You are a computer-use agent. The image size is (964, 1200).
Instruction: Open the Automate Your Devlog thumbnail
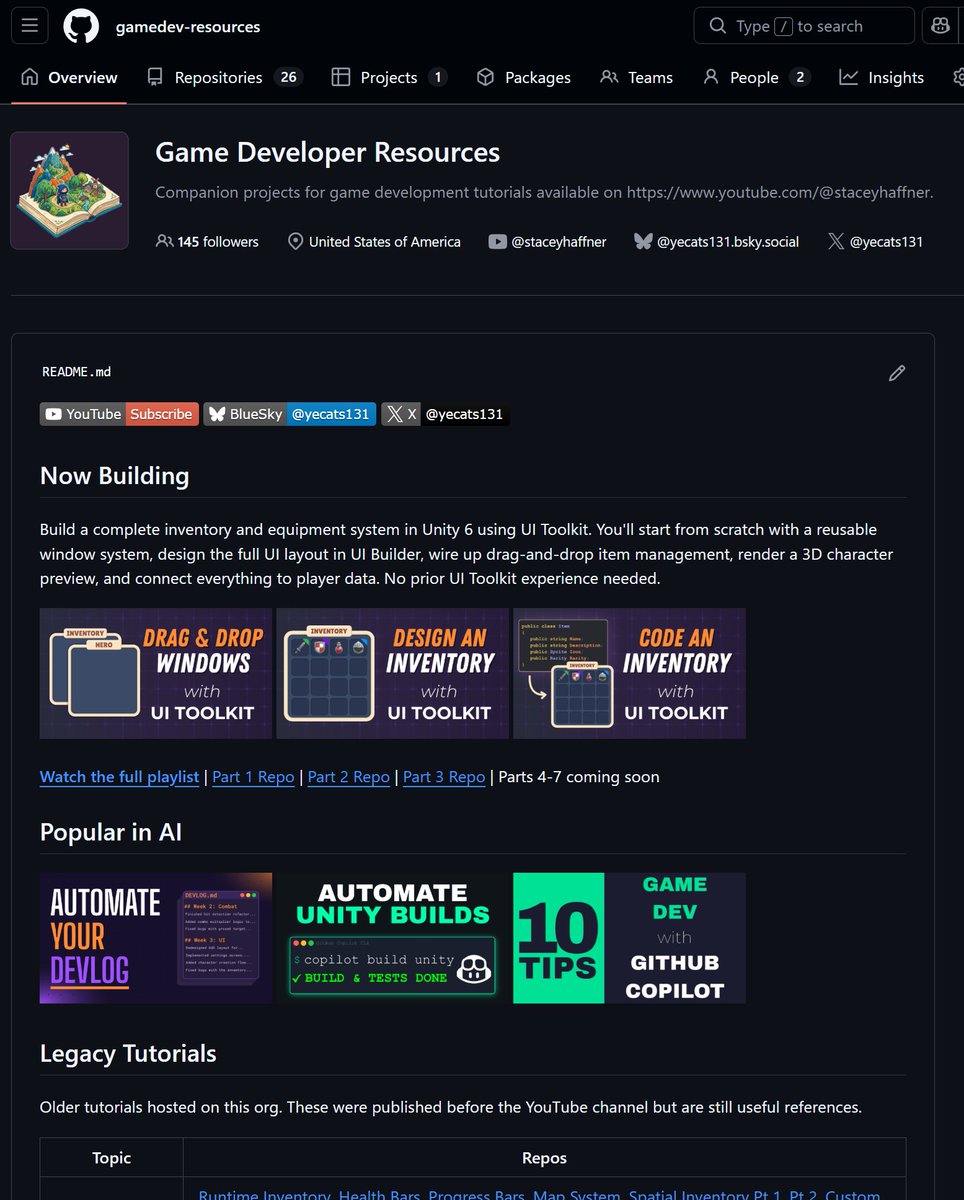pos(156,938)
